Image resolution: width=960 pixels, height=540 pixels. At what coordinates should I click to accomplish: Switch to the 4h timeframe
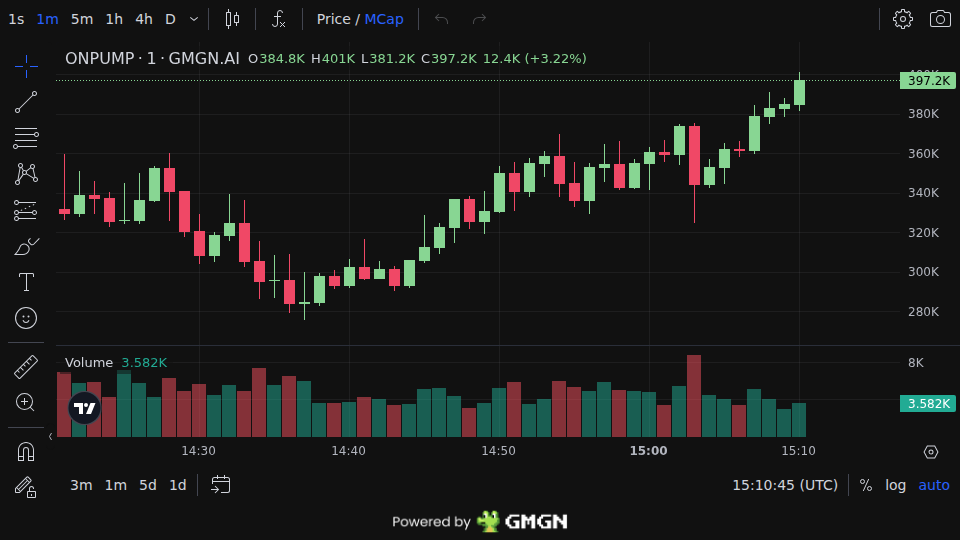point(144,19)
